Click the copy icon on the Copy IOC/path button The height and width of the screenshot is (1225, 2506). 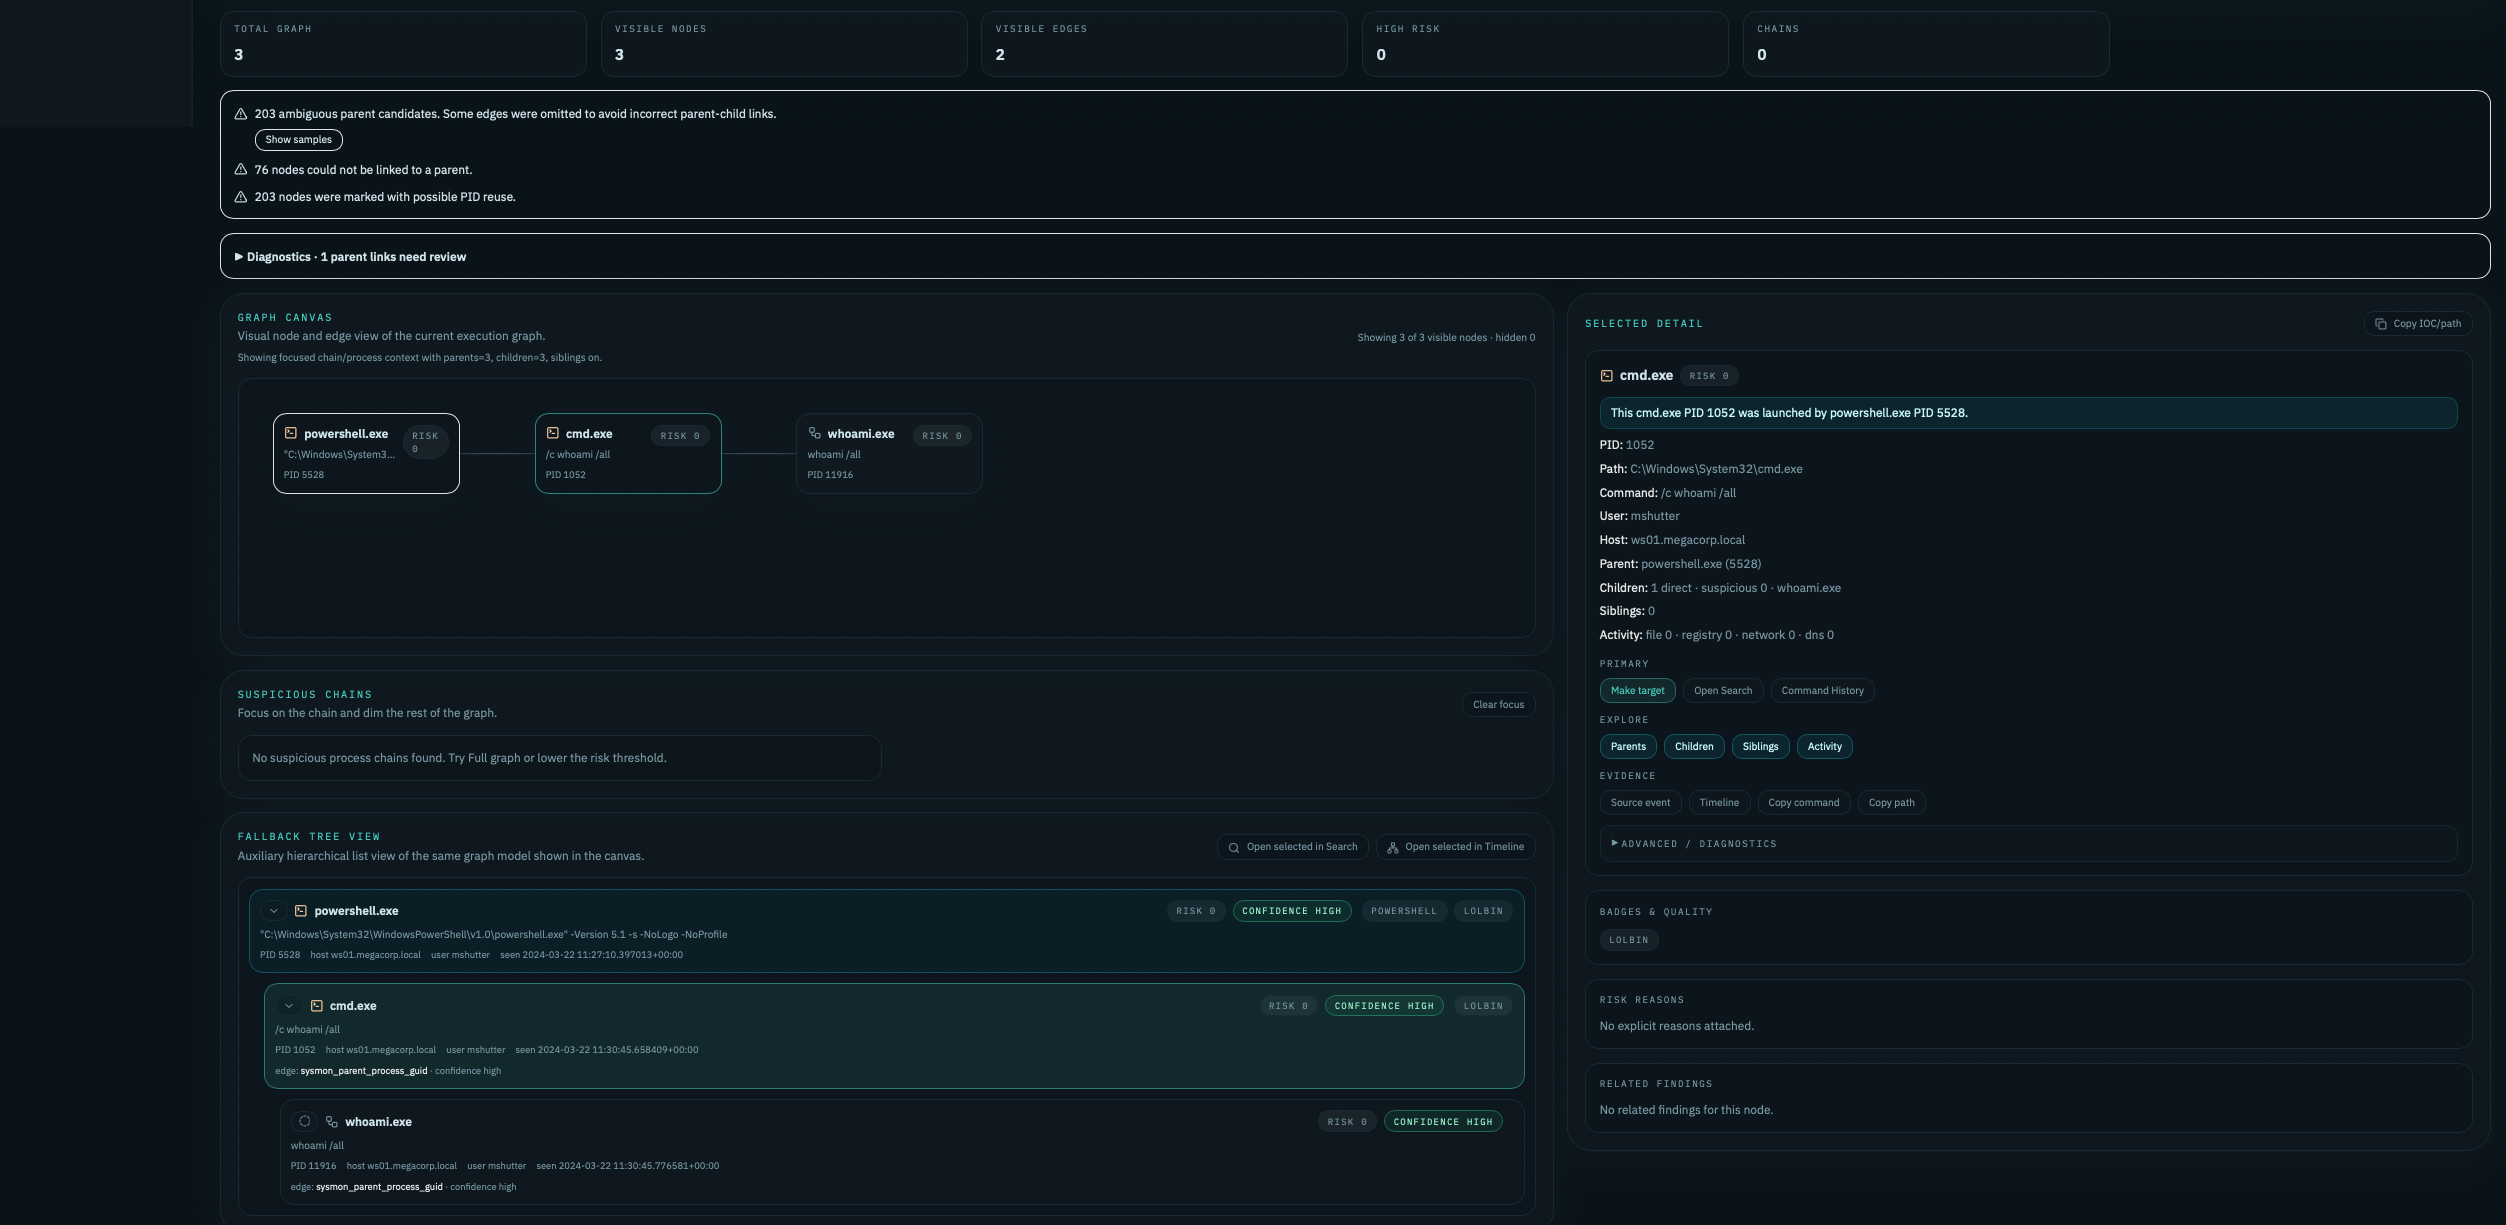coord(2381,324)
